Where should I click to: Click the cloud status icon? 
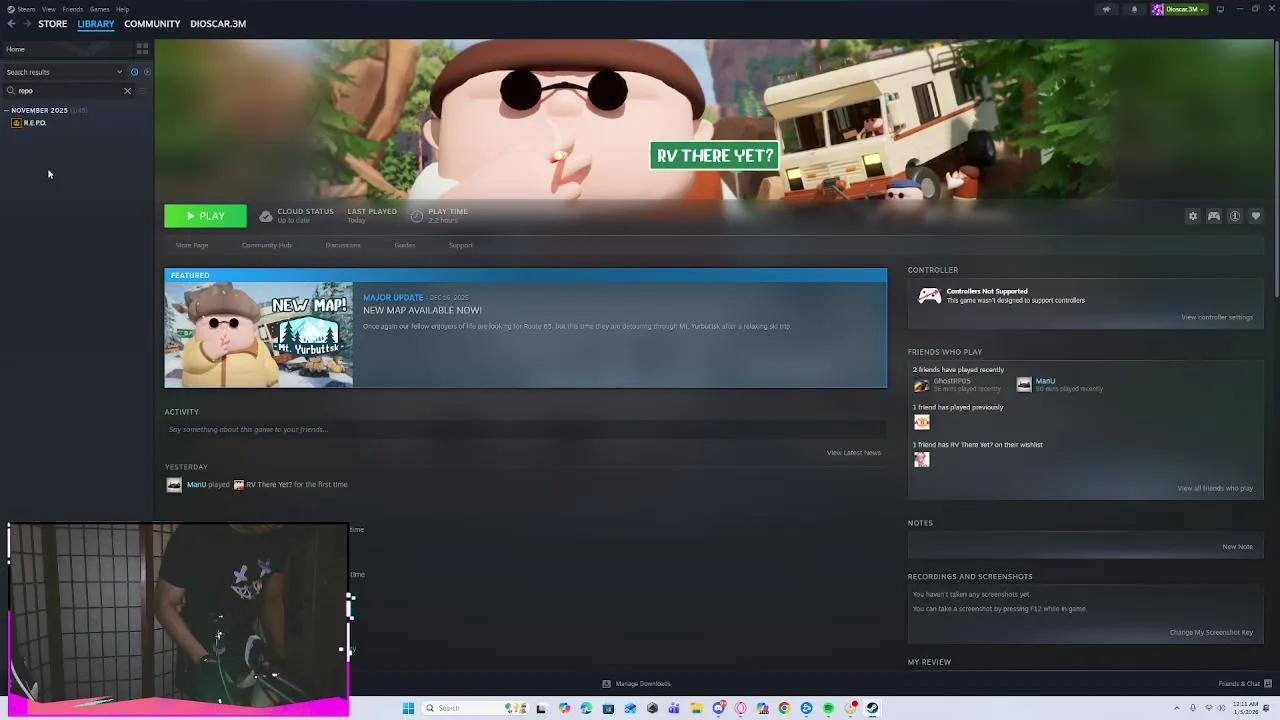tap(266, 216)
